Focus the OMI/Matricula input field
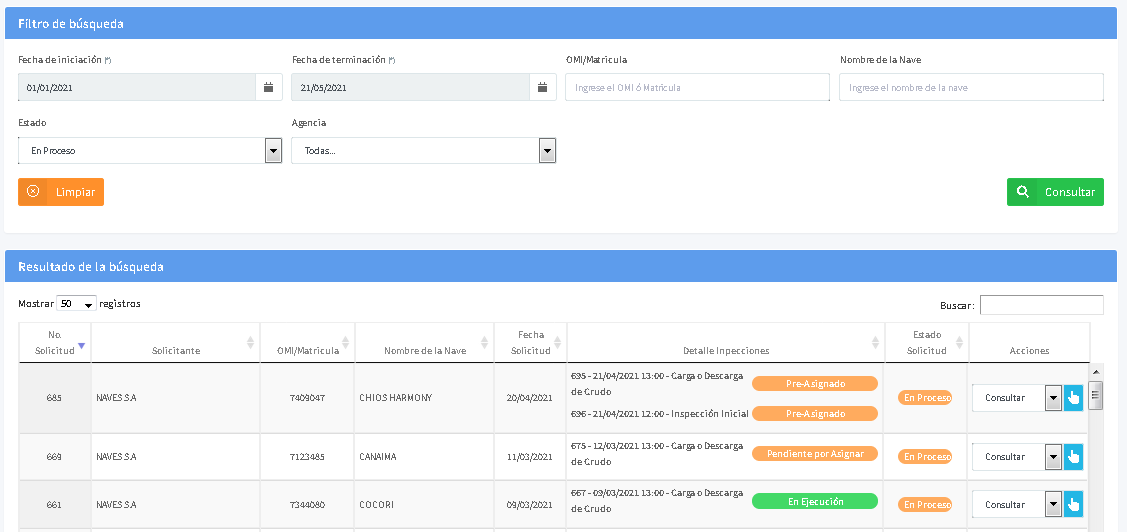Viewport: 1127px width, 532px height. pos(697,88)
